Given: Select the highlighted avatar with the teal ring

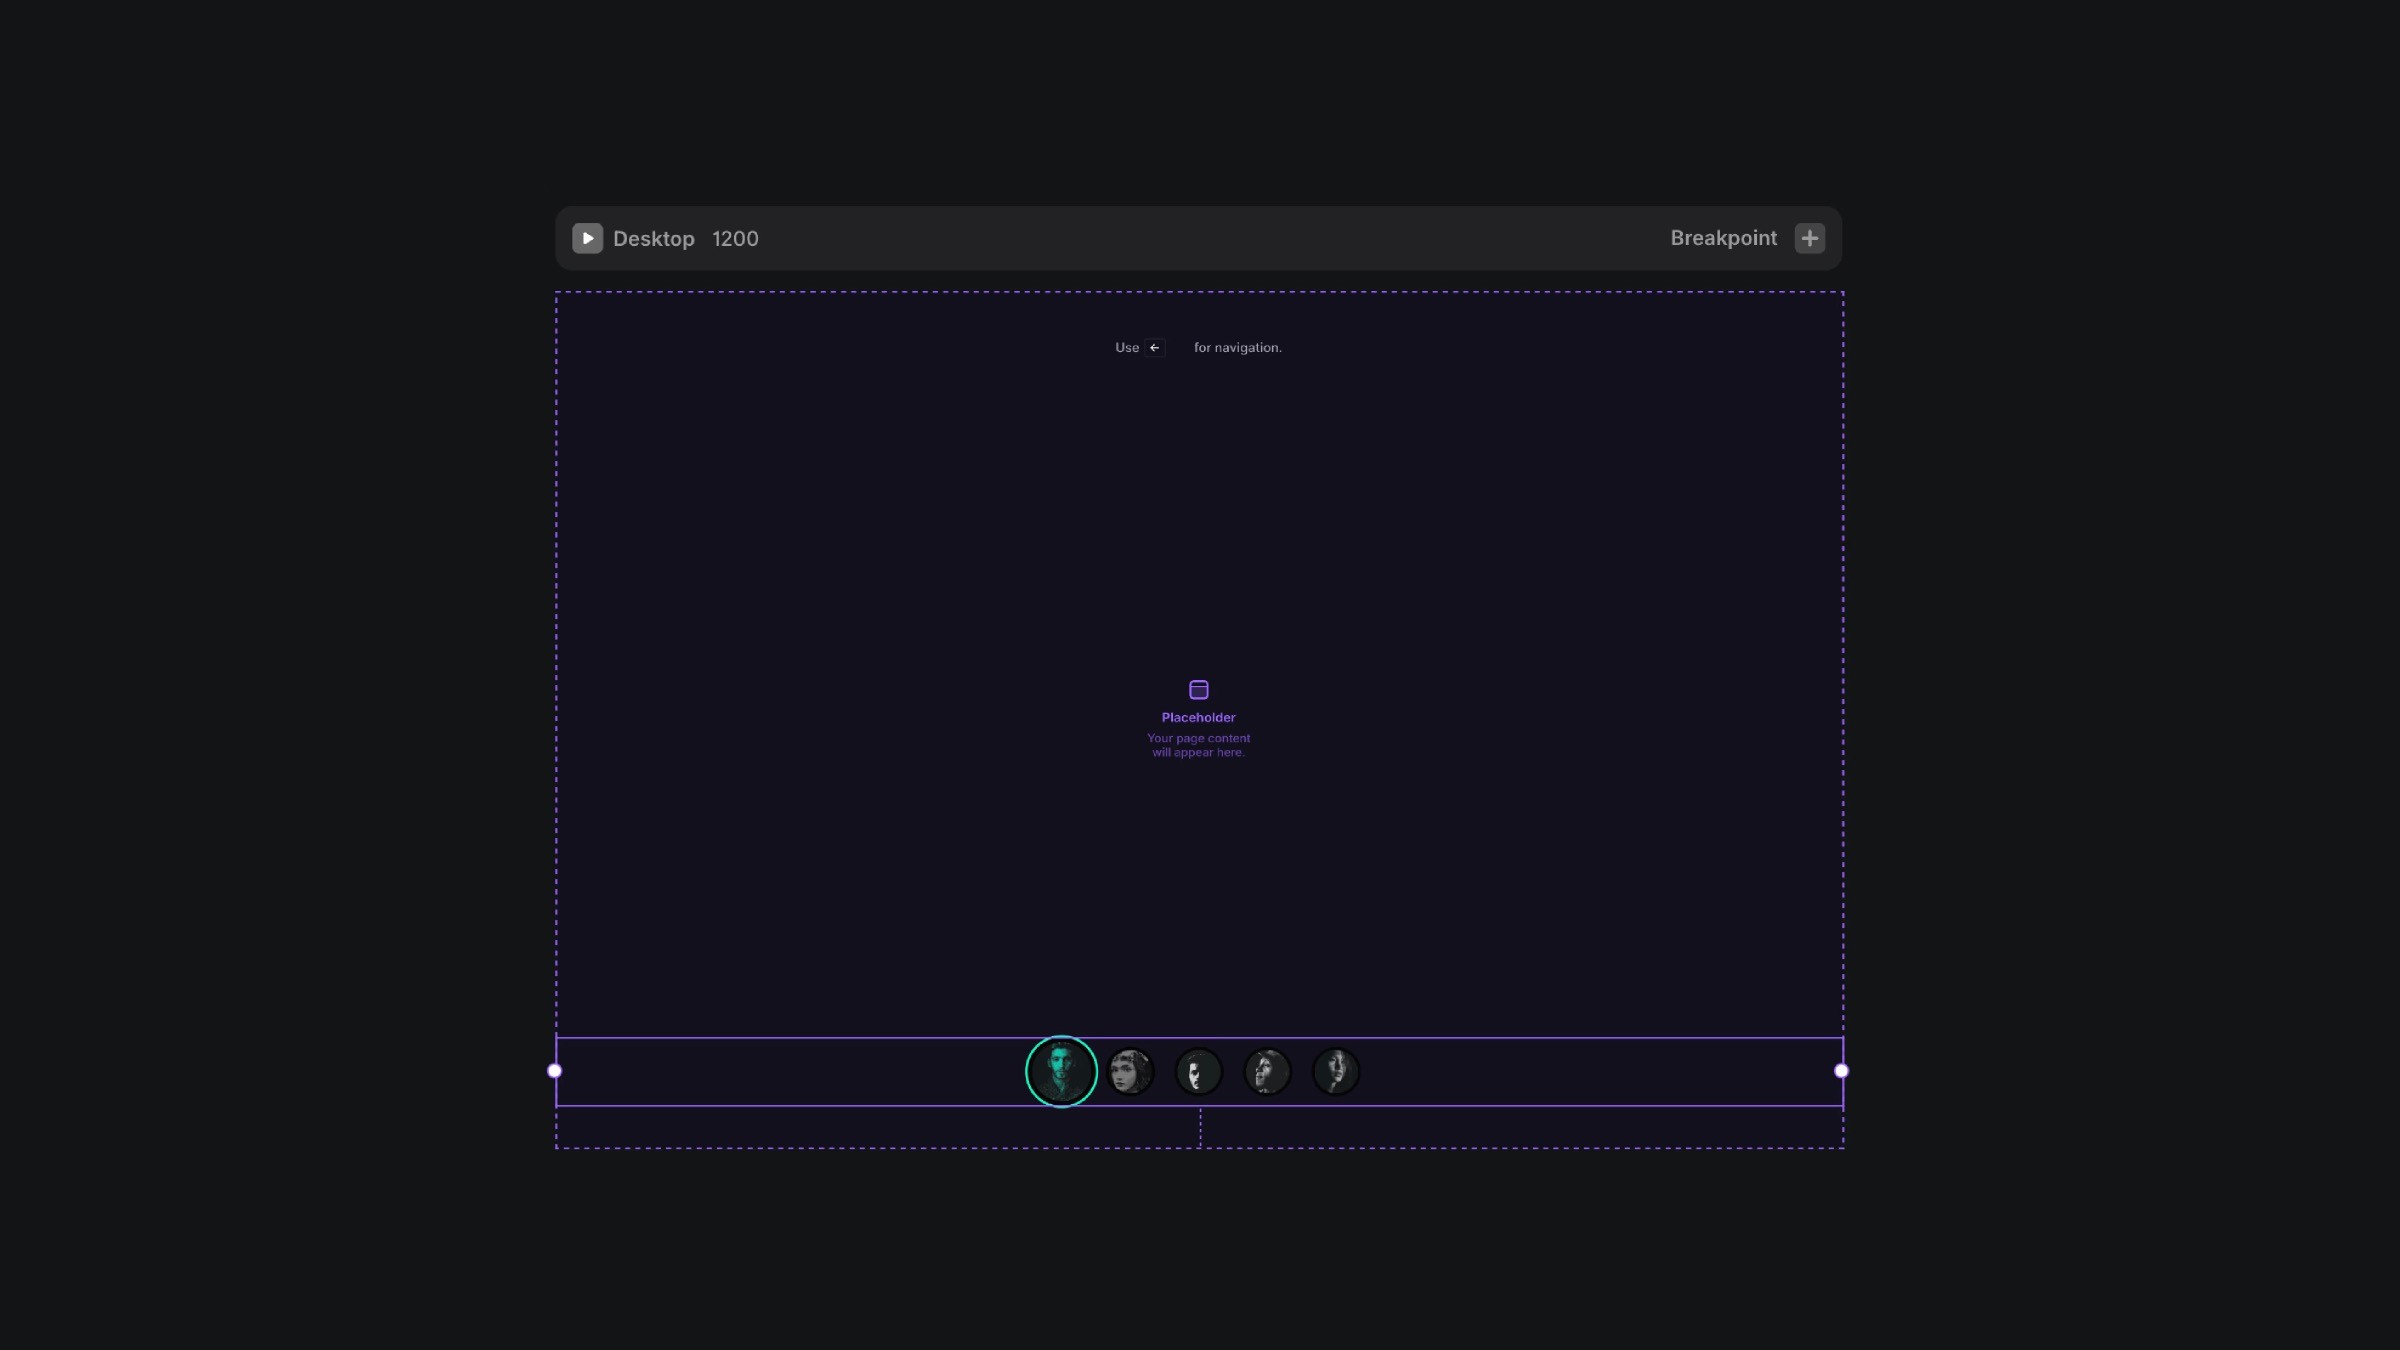Looking at the screenshot, I should click(x=1061, y=1071).
